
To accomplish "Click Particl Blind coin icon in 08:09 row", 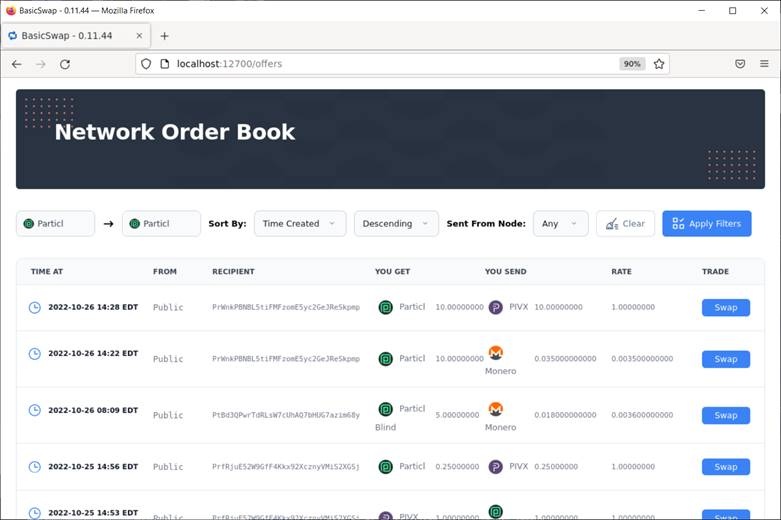I will (386, 409).
